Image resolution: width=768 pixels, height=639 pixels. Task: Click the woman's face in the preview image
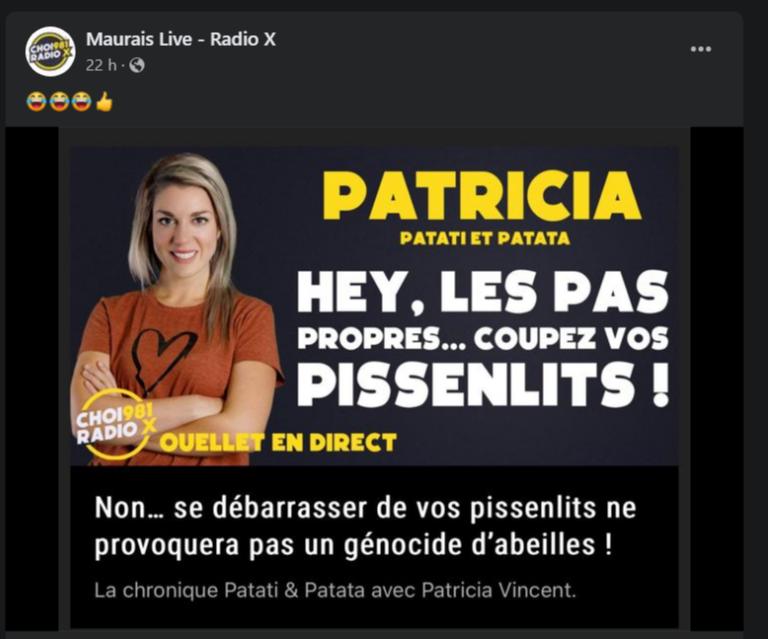[185, 233]
